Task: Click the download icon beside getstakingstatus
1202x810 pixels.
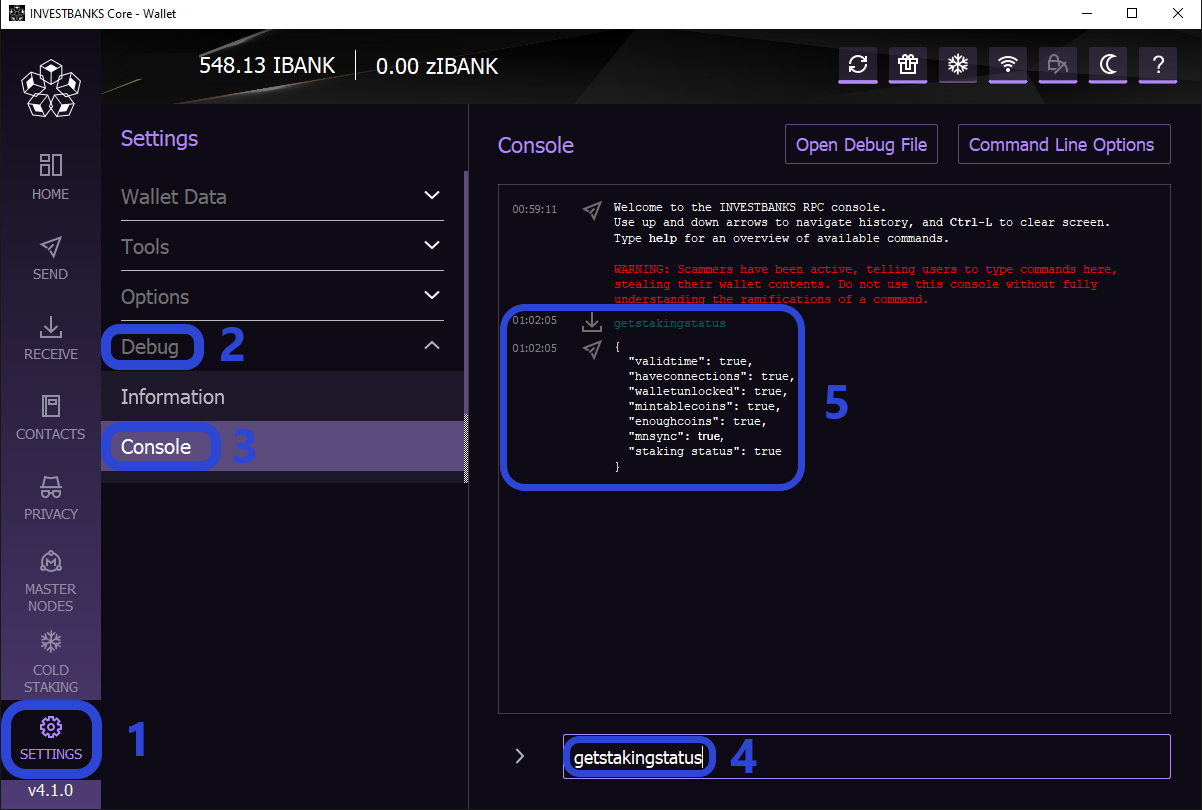Action: coord(592,323)
